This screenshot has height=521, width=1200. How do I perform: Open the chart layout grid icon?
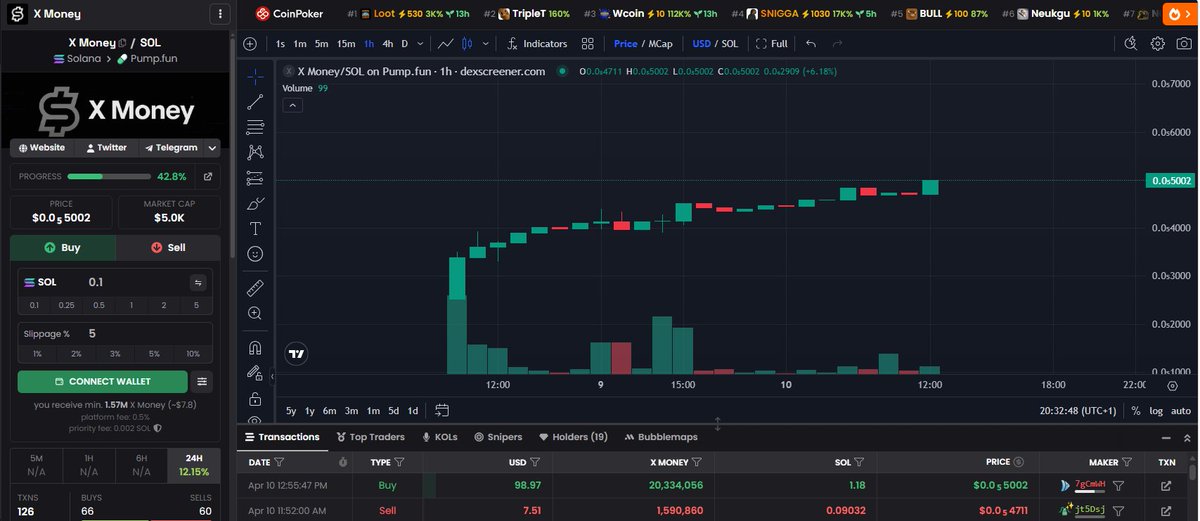pos(588,44)
